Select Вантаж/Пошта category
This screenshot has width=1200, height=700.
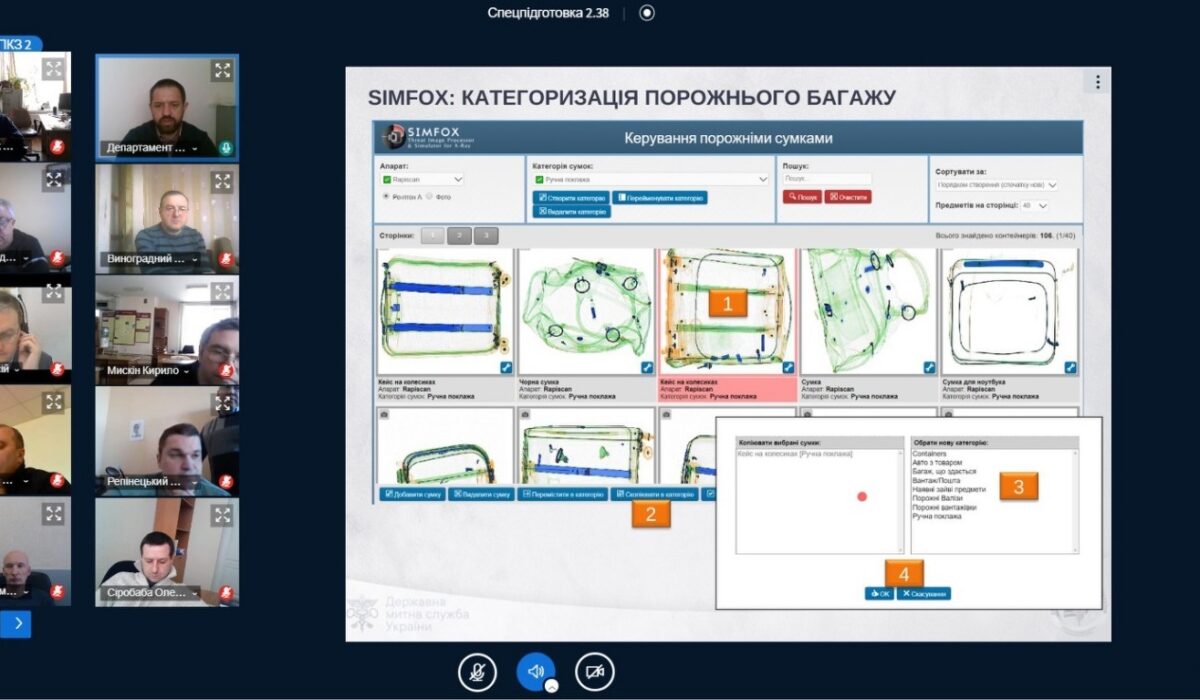[x=935, y=480]
